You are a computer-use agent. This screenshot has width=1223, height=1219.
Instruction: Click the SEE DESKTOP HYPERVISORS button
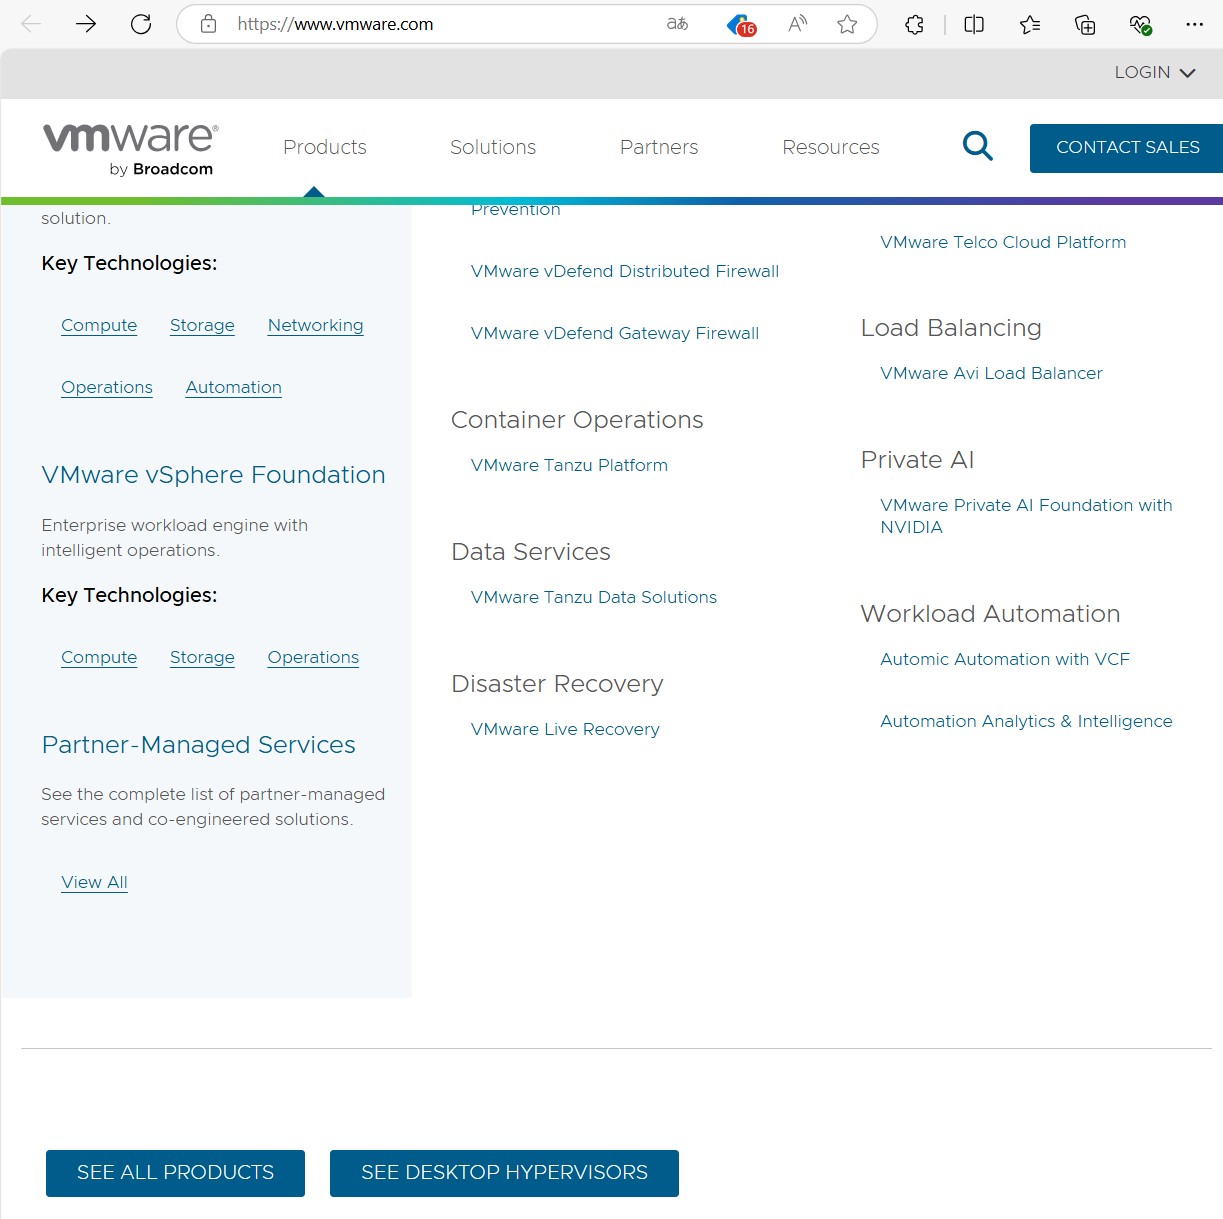[504, 1173]
